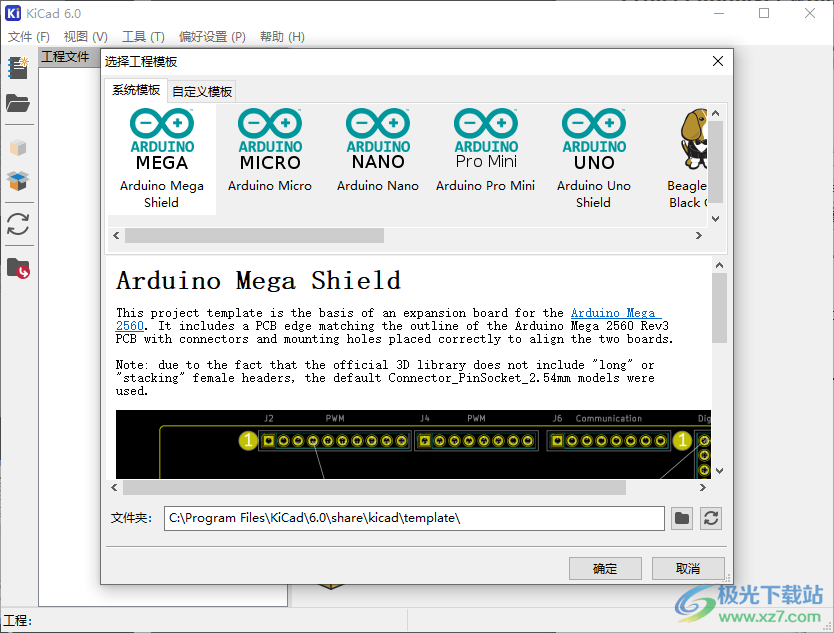This screenshot has height=633, width=834.
Task: Click the Refresh icon in left toolbar
Action: coord(18,223)
